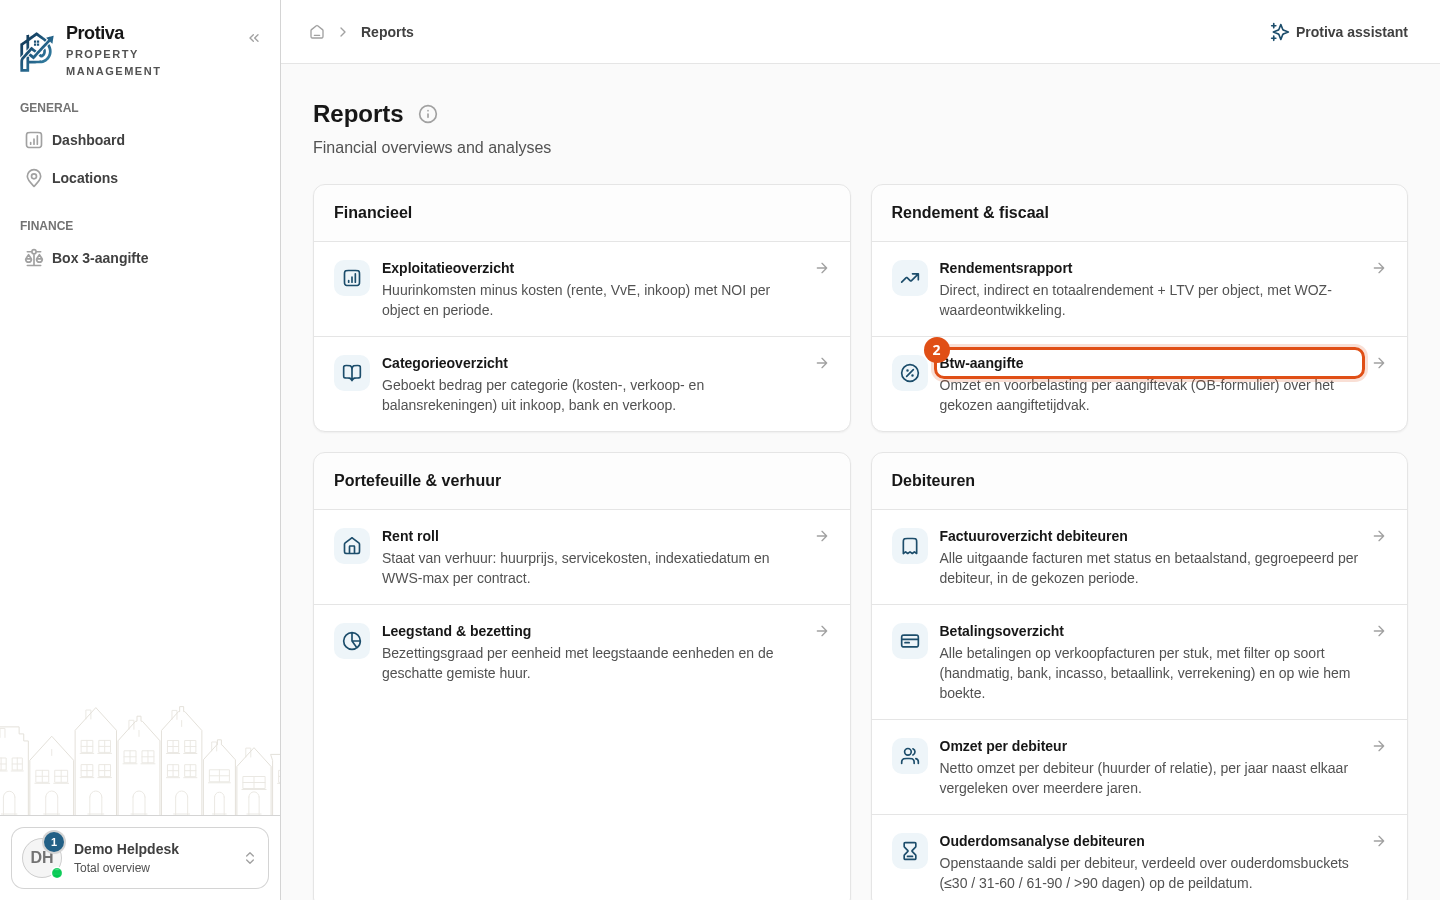Open the Categorieoverzicht report
Screen dimensions: 1440x900
pyautogui.click(x=582, y=384)
